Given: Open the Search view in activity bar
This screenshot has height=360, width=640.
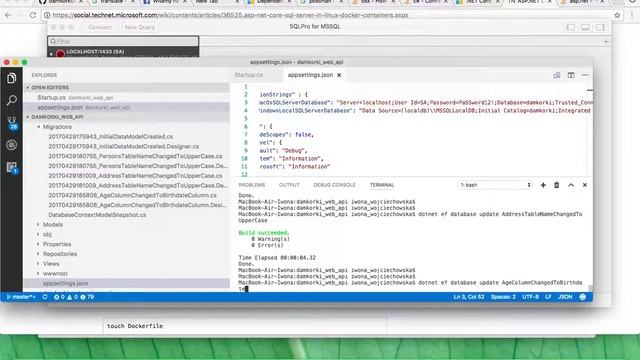Looking at the screenshot, I should pyautogui.click(x=11, y=100).
